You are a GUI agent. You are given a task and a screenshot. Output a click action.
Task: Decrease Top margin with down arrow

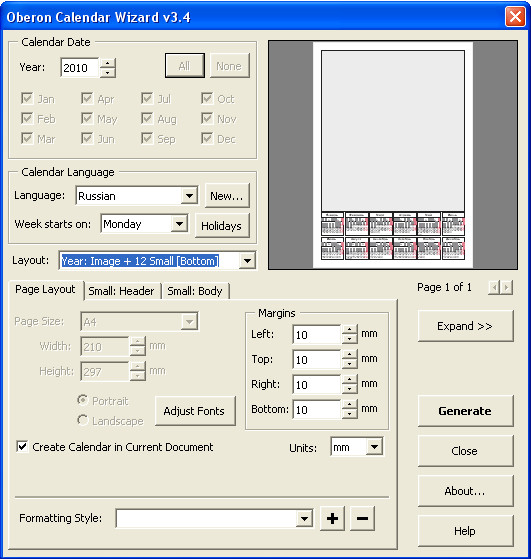click(x=349, y=364)
